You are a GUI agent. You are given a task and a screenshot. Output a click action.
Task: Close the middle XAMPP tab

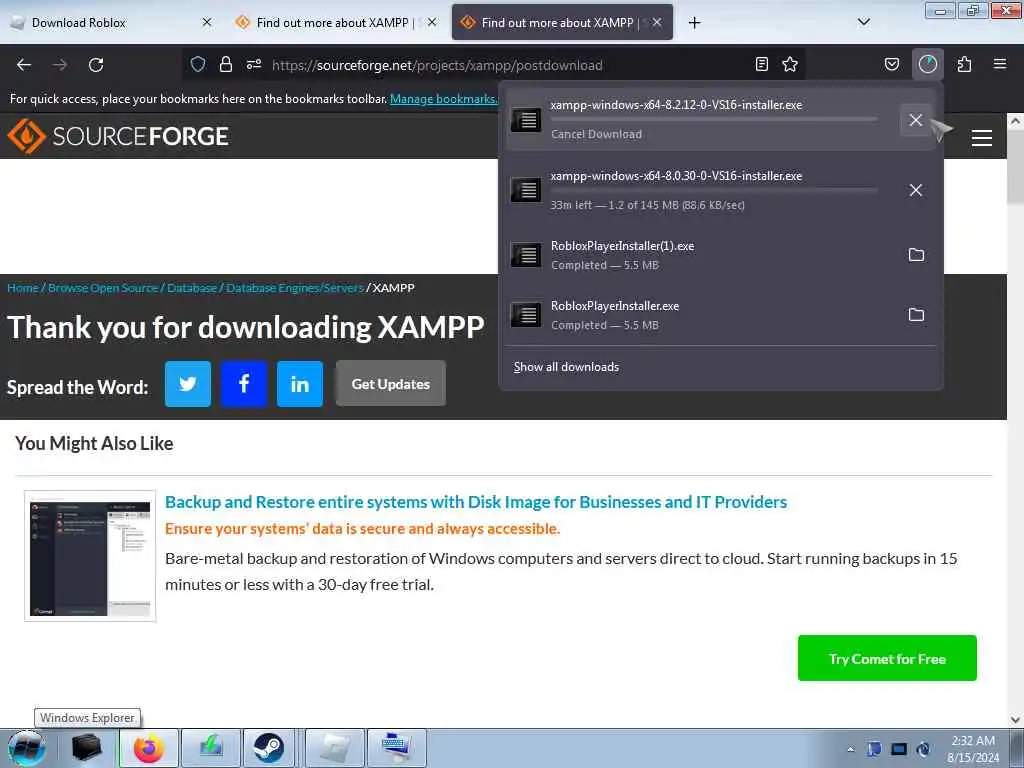point(432,22)
